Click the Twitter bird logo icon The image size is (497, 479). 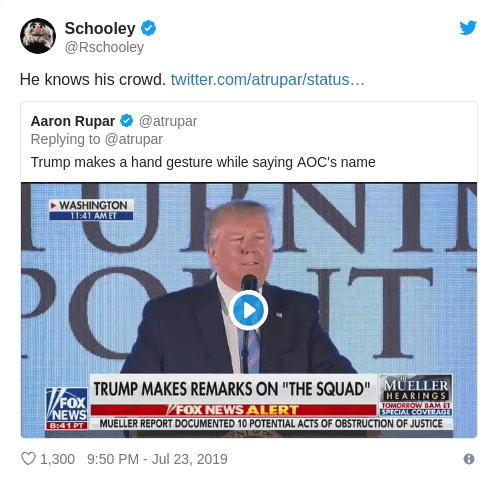pyautogui.click(x=468, y=28)
